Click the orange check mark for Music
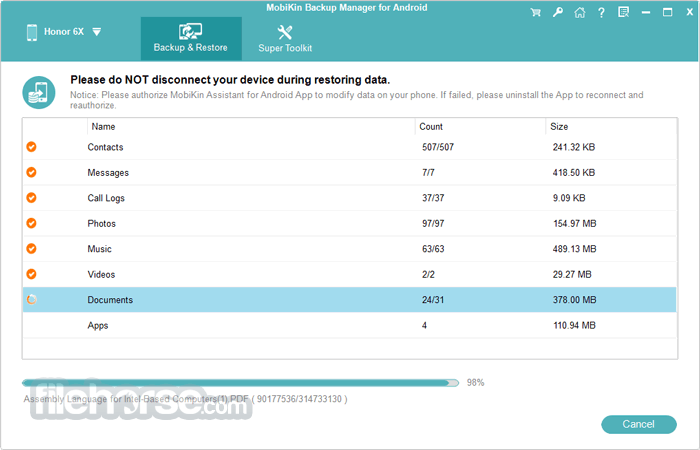700x450 pixels. pyautogui.click(x=31, y=248)
